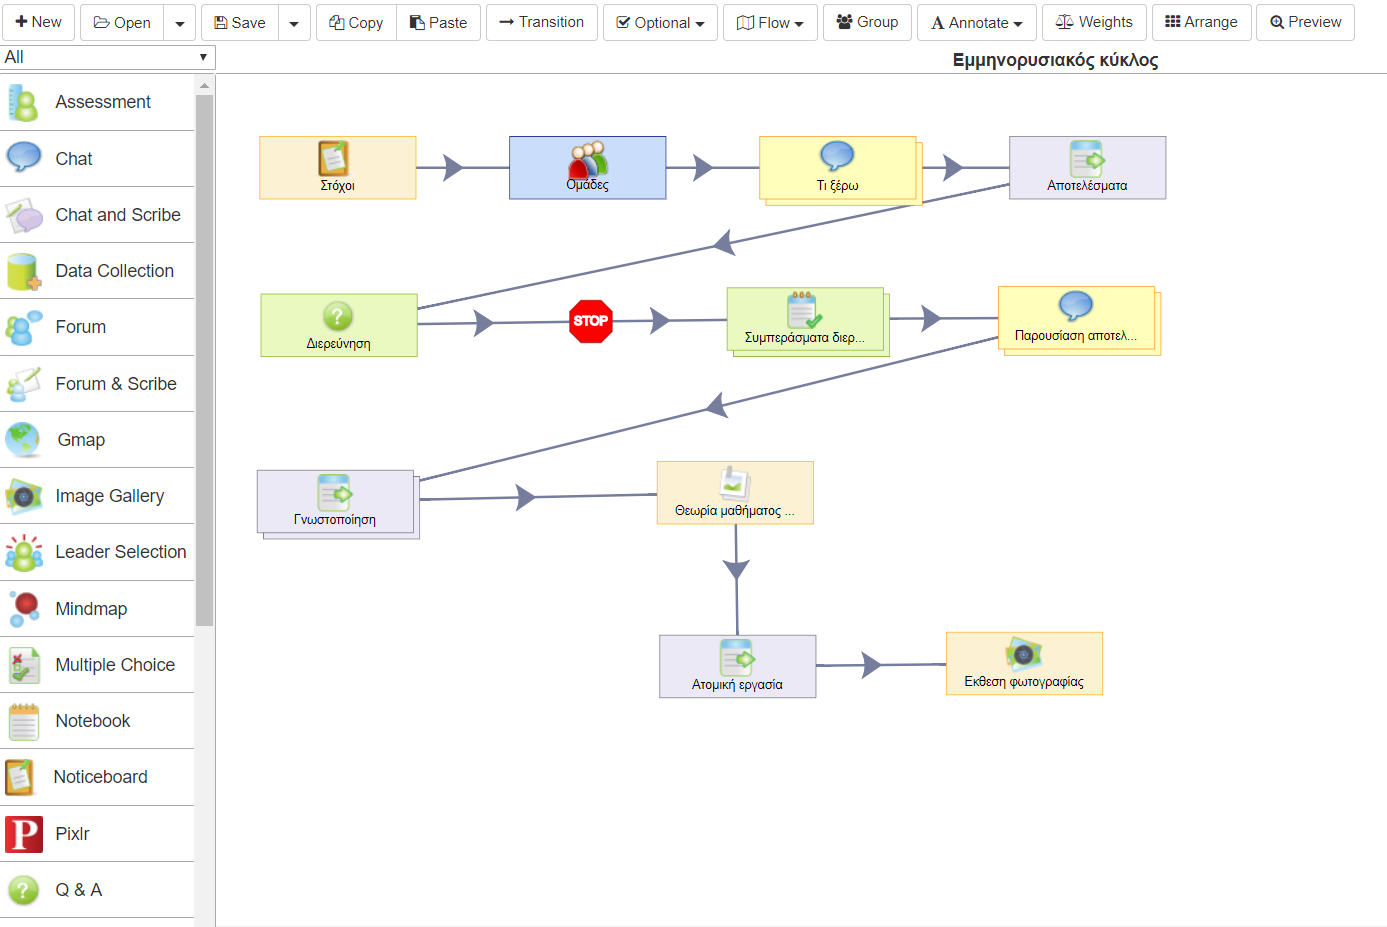Select the Pixlr tool icon
Screen dimensions: 1387x927
tap(24, 833)
